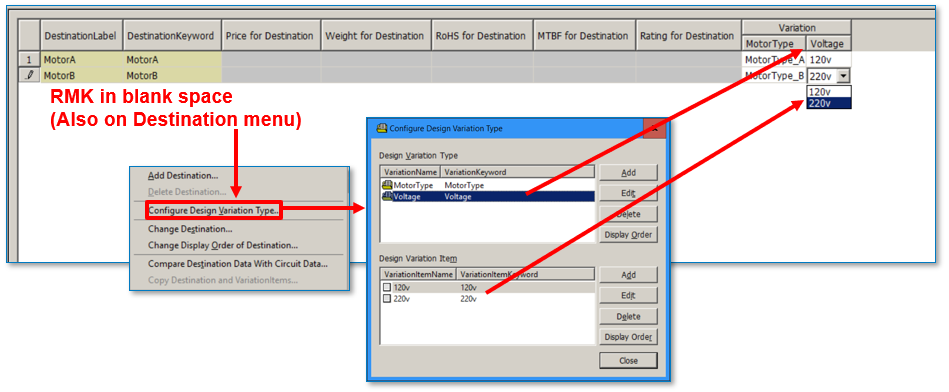949x392 pixels.
Task: Click the MotorType variation column header
Action: [x=774, y=44]
